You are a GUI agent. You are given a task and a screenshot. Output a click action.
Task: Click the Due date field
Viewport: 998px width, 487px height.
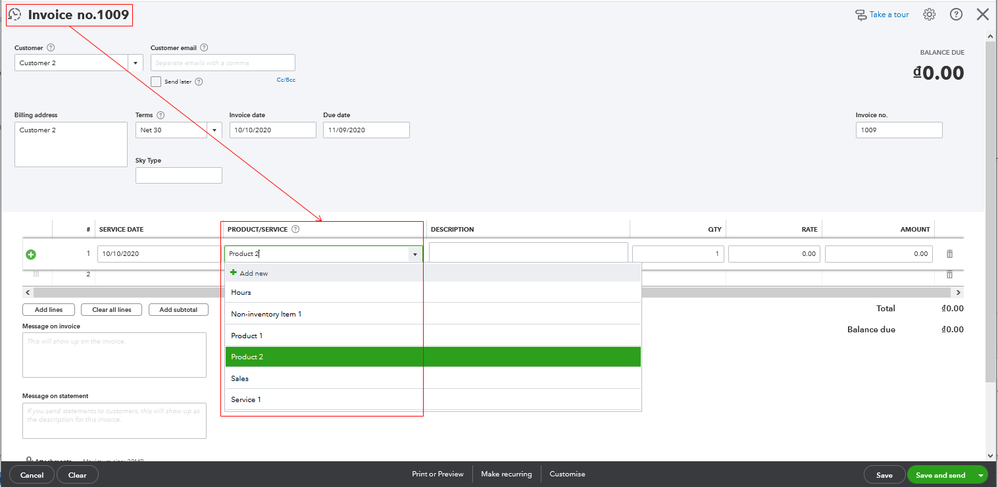coord(366,130)
